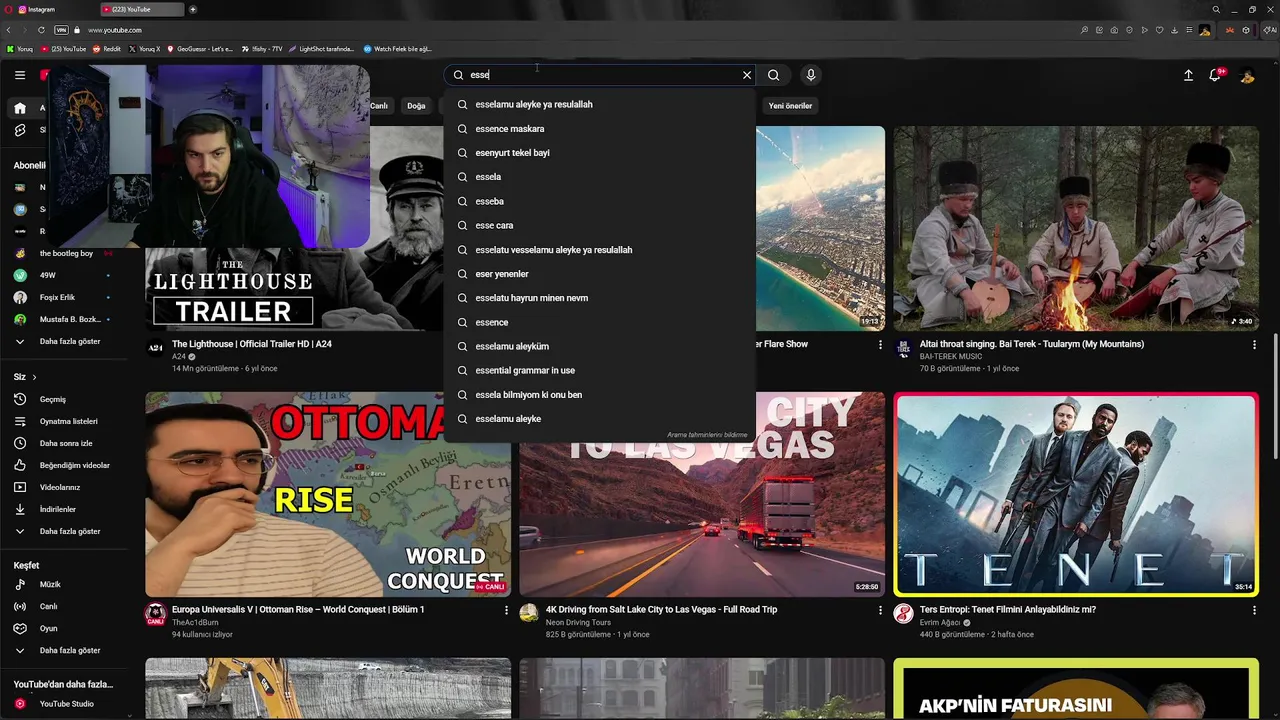Choose suggestion 'esselamu aleyke ya resulallah'
This screenshot has width=1280, height=720.
[x=599, y=104]
